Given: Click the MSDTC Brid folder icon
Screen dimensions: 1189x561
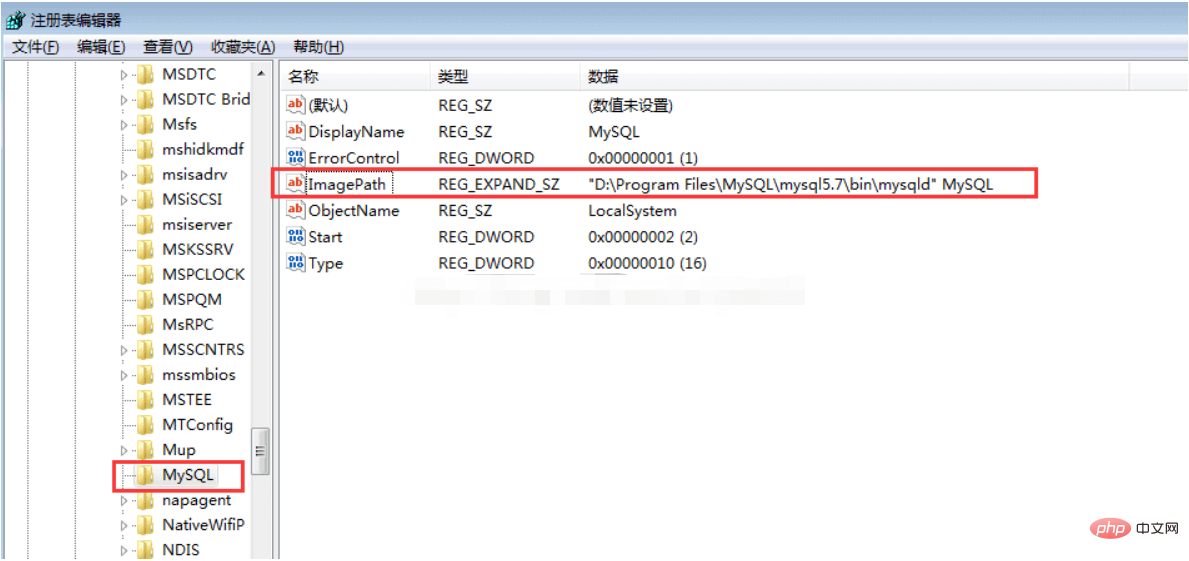Looking at the screenshot, I should tap(145, 99).
